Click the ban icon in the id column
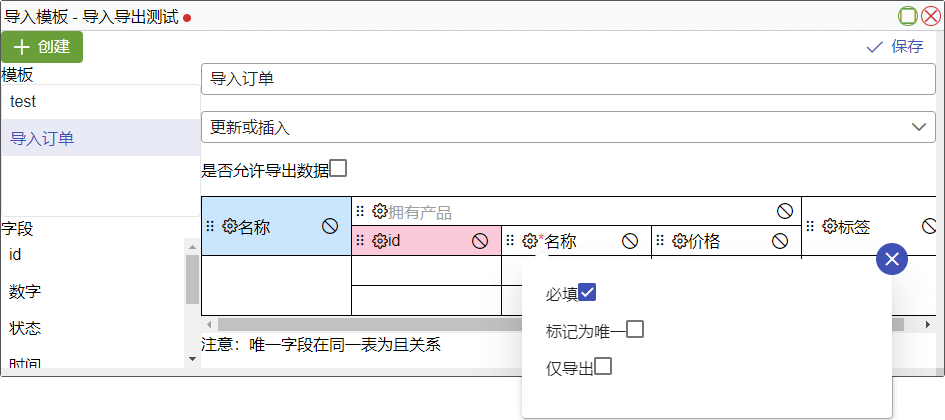Screen dimensions: 945x420 coord(480,241)
